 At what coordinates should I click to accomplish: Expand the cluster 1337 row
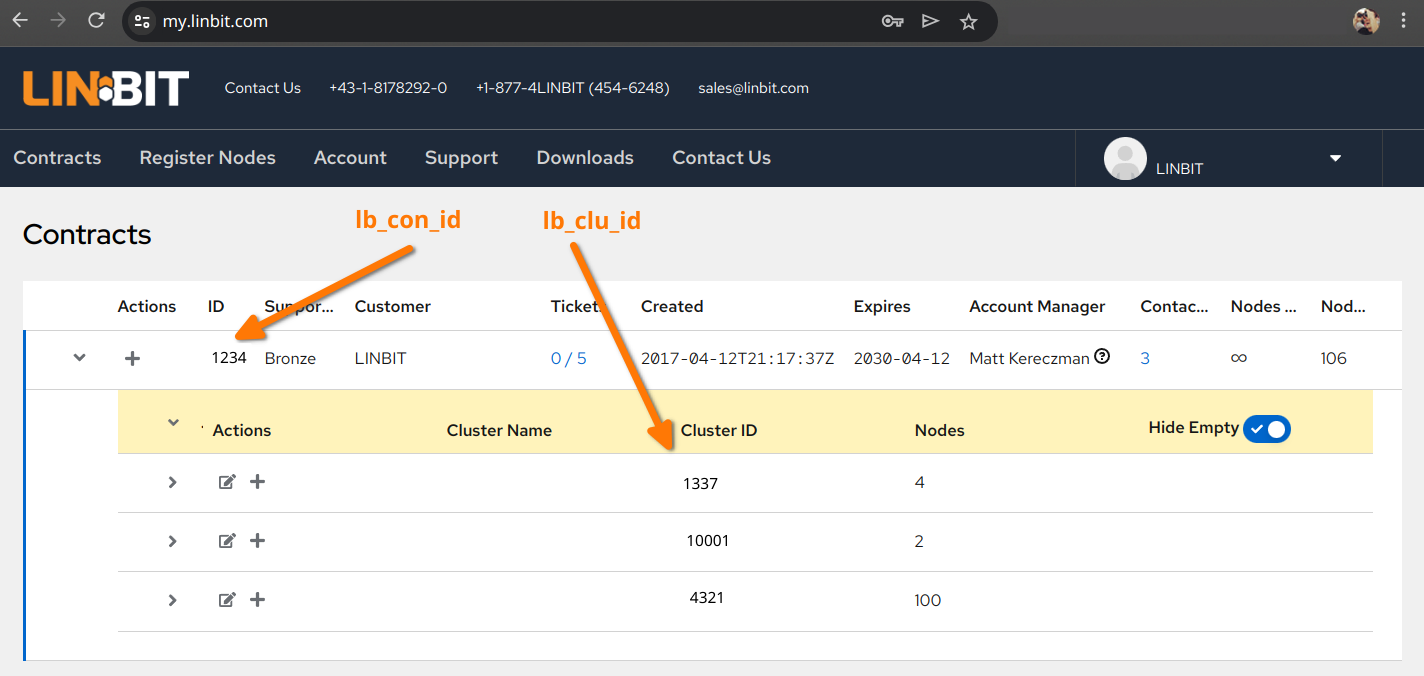tap(173, 482)
